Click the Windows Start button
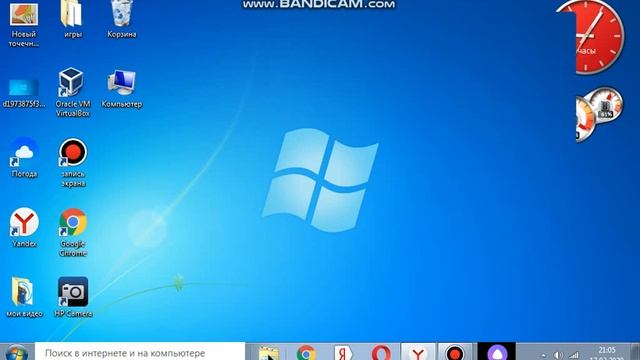Image resolution: width=640 pixels, height=360 pixels. pyautogui.click(x=17, y=352)
